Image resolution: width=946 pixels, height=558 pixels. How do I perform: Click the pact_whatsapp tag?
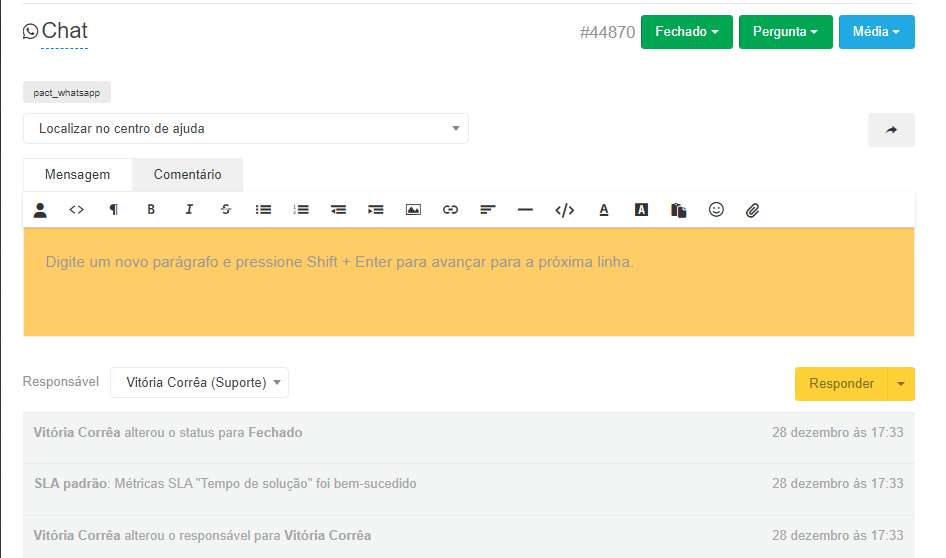pos(67,92)
